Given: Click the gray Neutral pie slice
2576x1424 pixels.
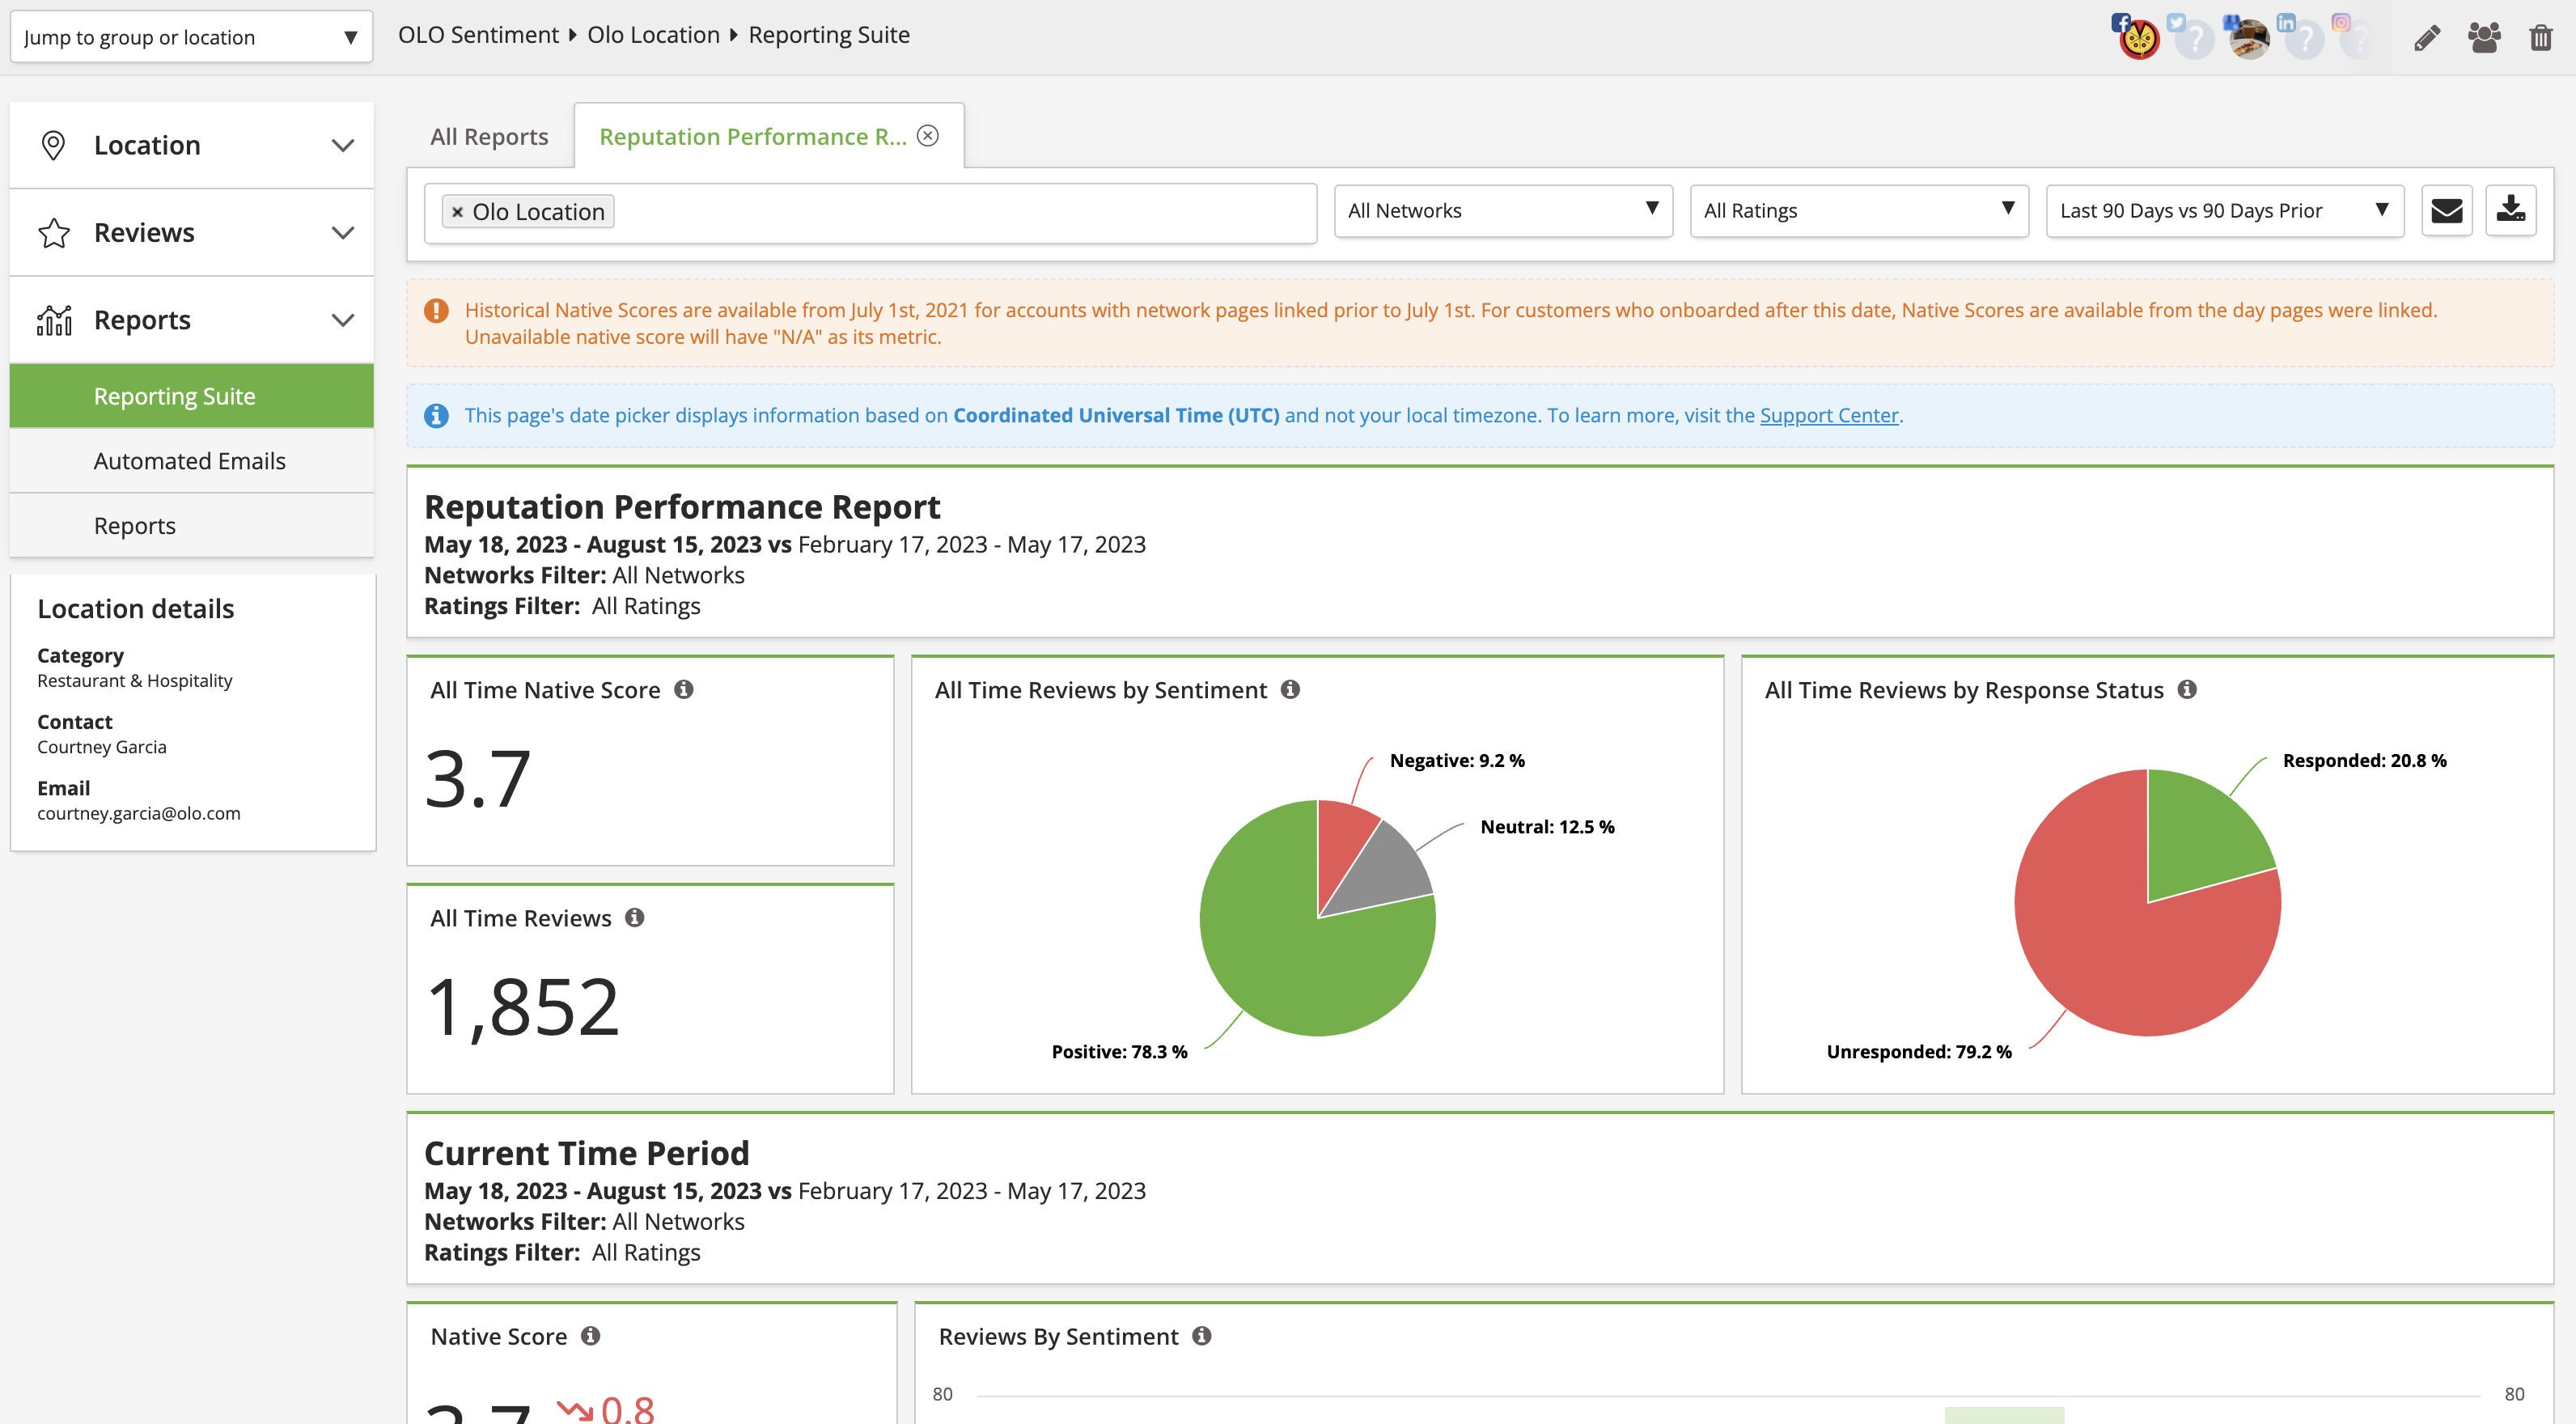Looking at the screenshot, I should (1385, 872).
